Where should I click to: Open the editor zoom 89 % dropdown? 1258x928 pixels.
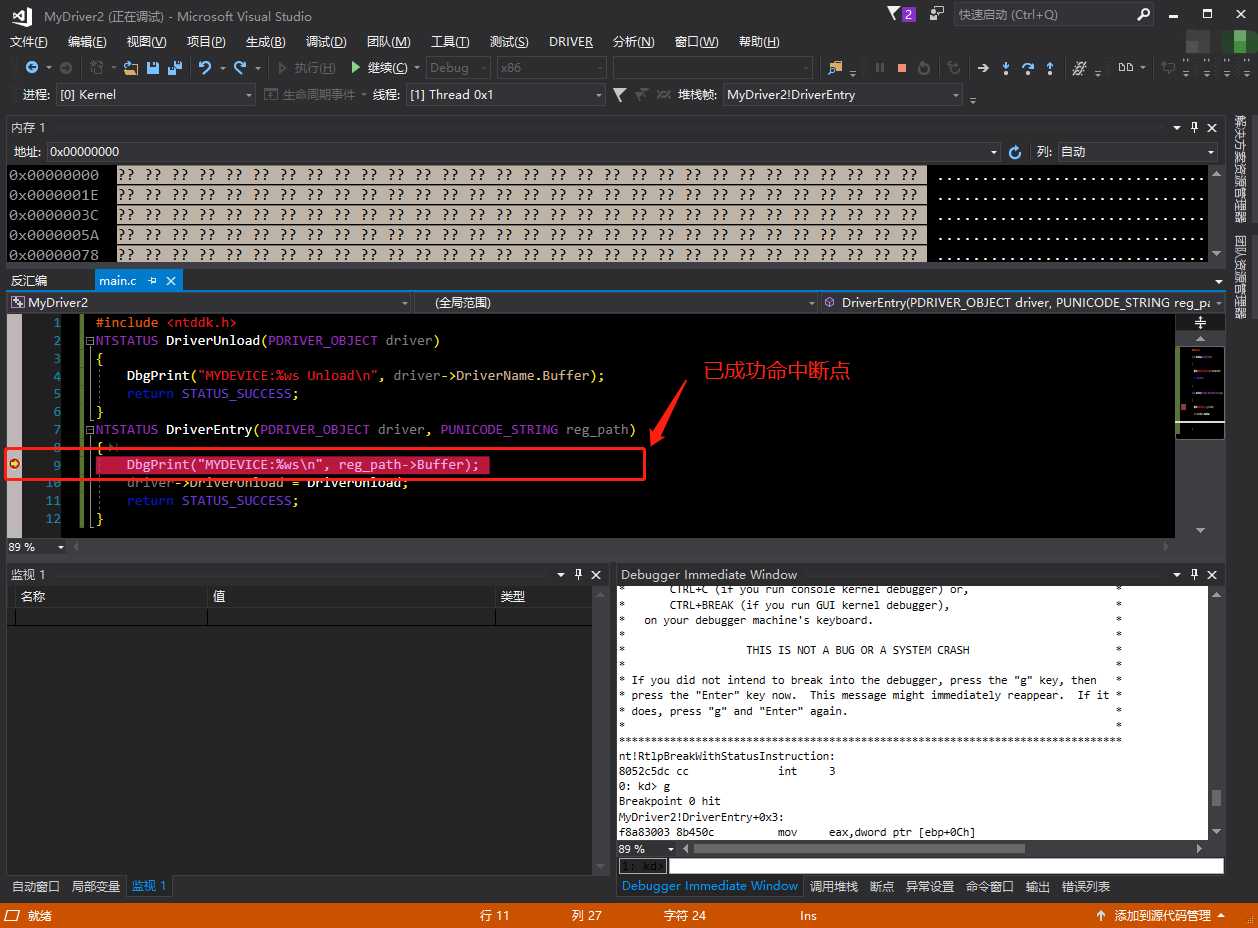point(61,547)
